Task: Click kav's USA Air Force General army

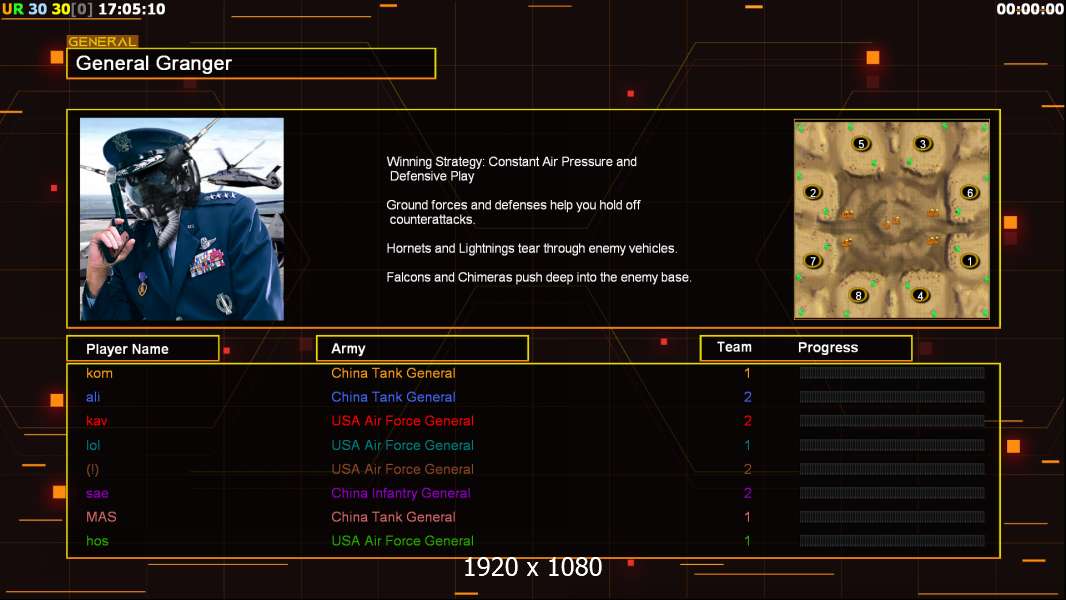Action: point(402,421)
